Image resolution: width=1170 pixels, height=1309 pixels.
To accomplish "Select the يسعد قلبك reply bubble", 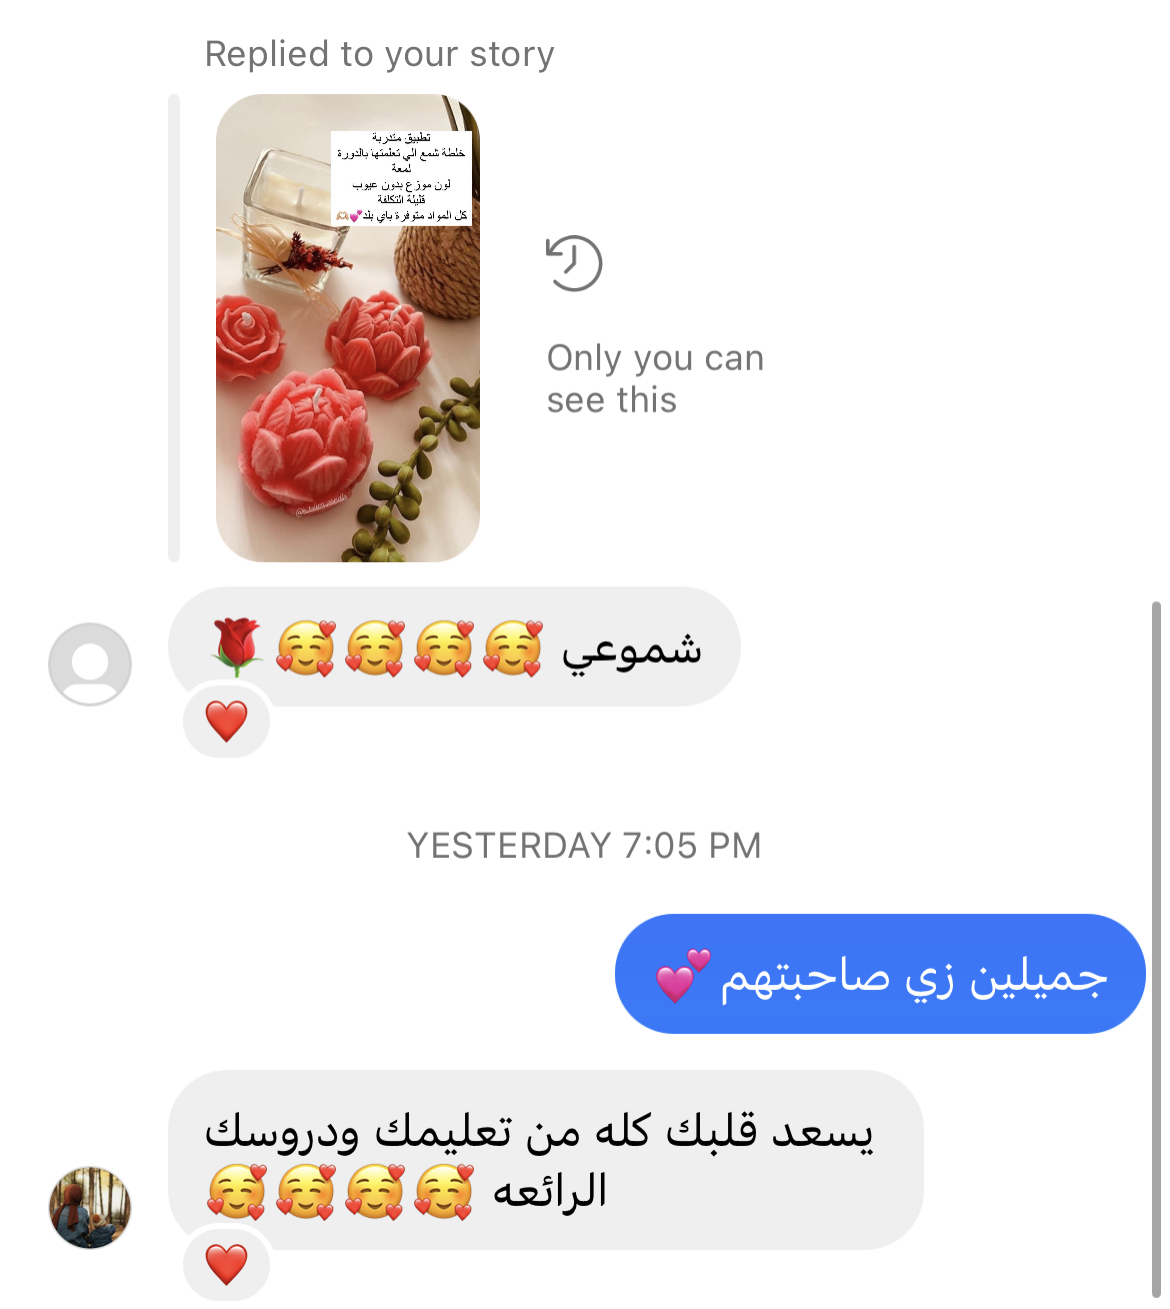I will pyautogui.click(x=545, y=1160).
